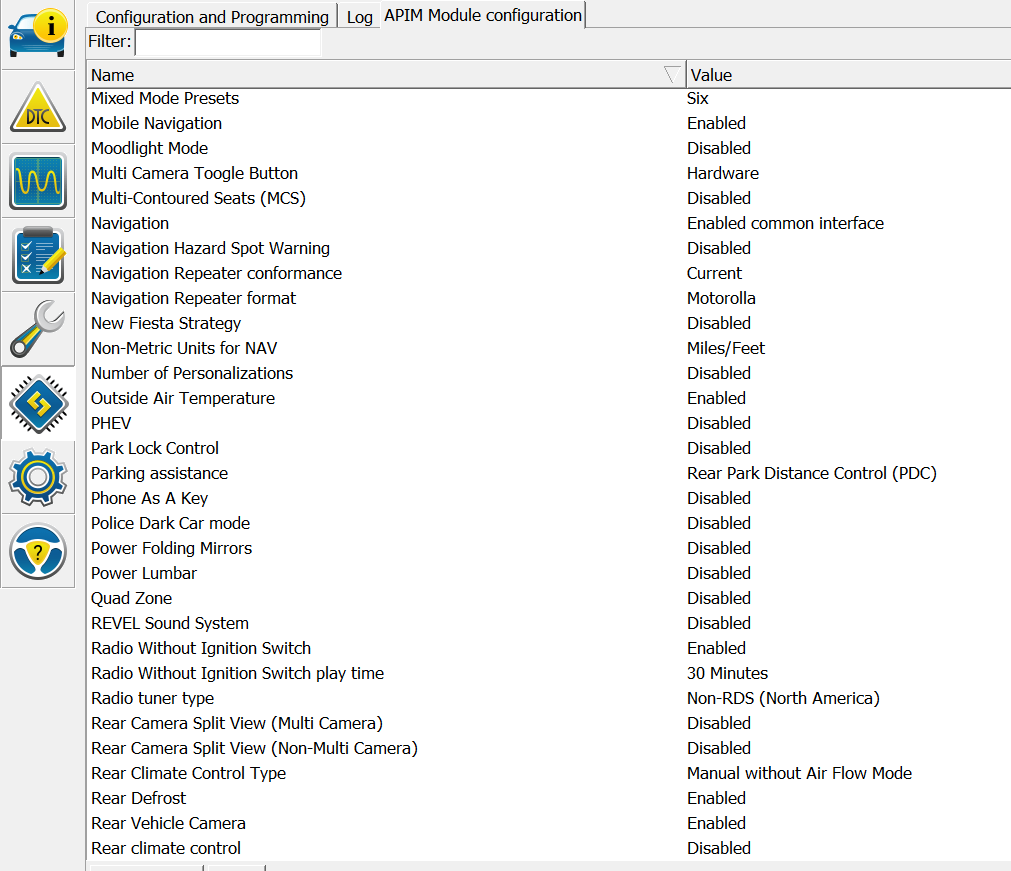Screen dimensions: 1011x871
Task: Select the Navigation Repeater format row
Action: (193, 298)
